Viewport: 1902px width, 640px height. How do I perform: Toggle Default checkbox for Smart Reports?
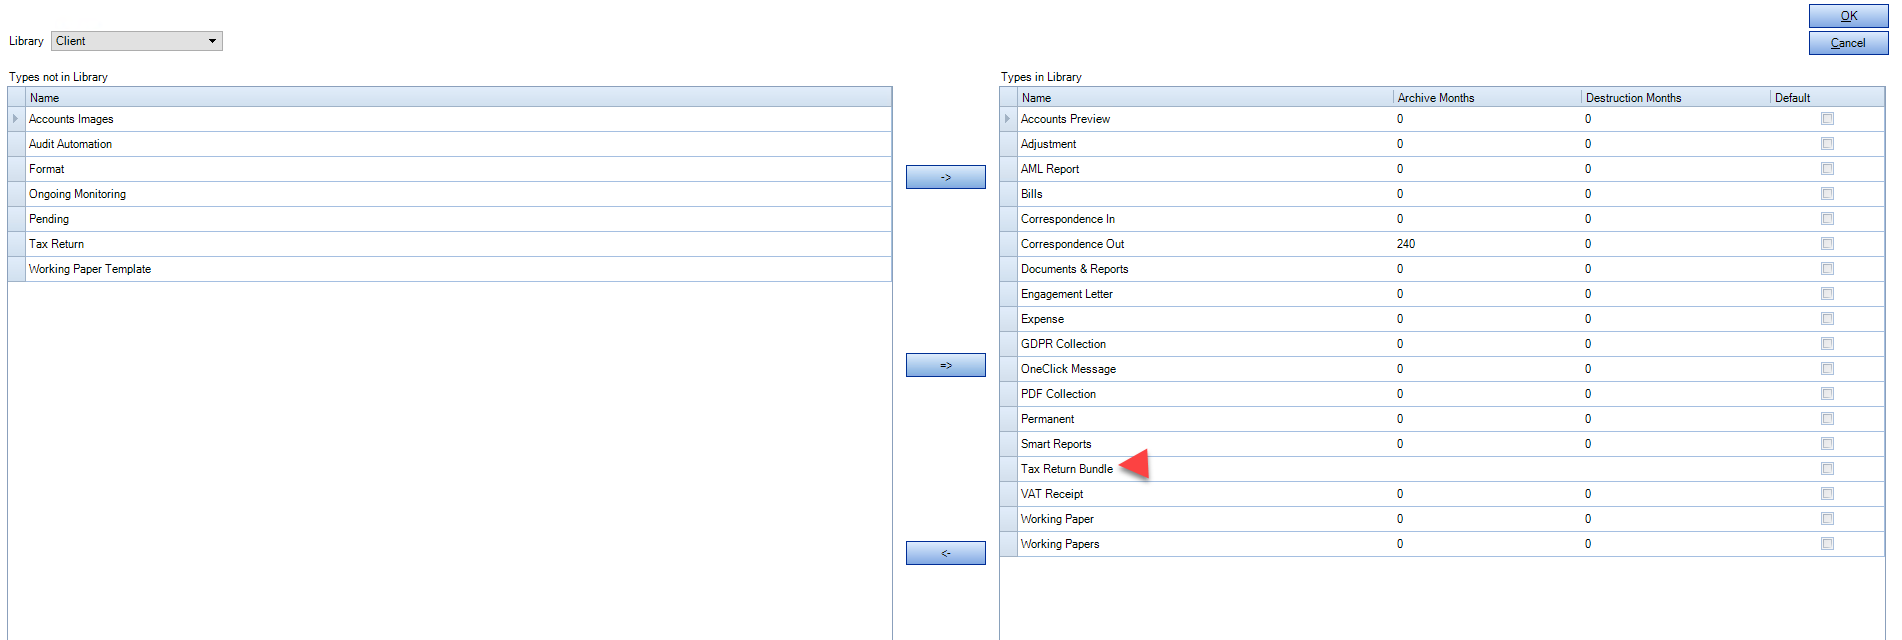click(x=1827, y=444)
